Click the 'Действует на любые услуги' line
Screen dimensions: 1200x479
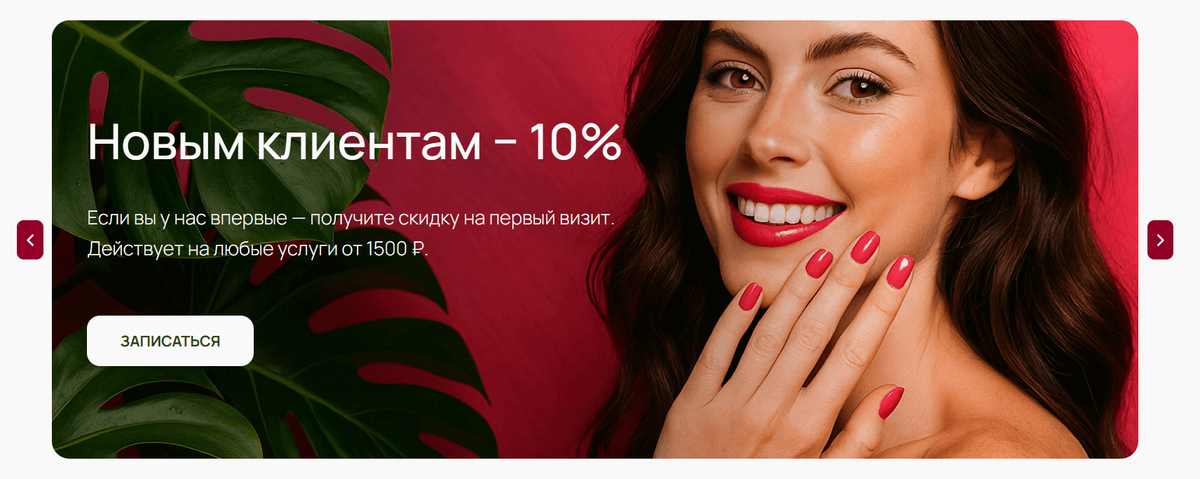pos(263,247)
